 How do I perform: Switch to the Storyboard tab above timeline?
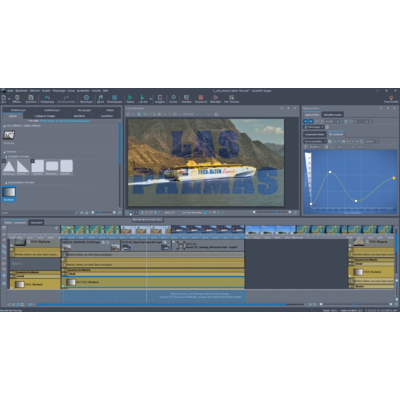[36, 222]
